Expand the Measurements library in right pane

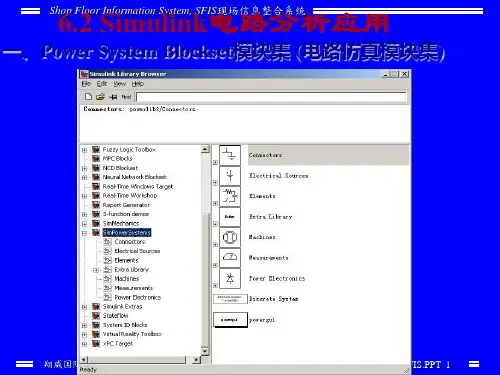point(215,265)
